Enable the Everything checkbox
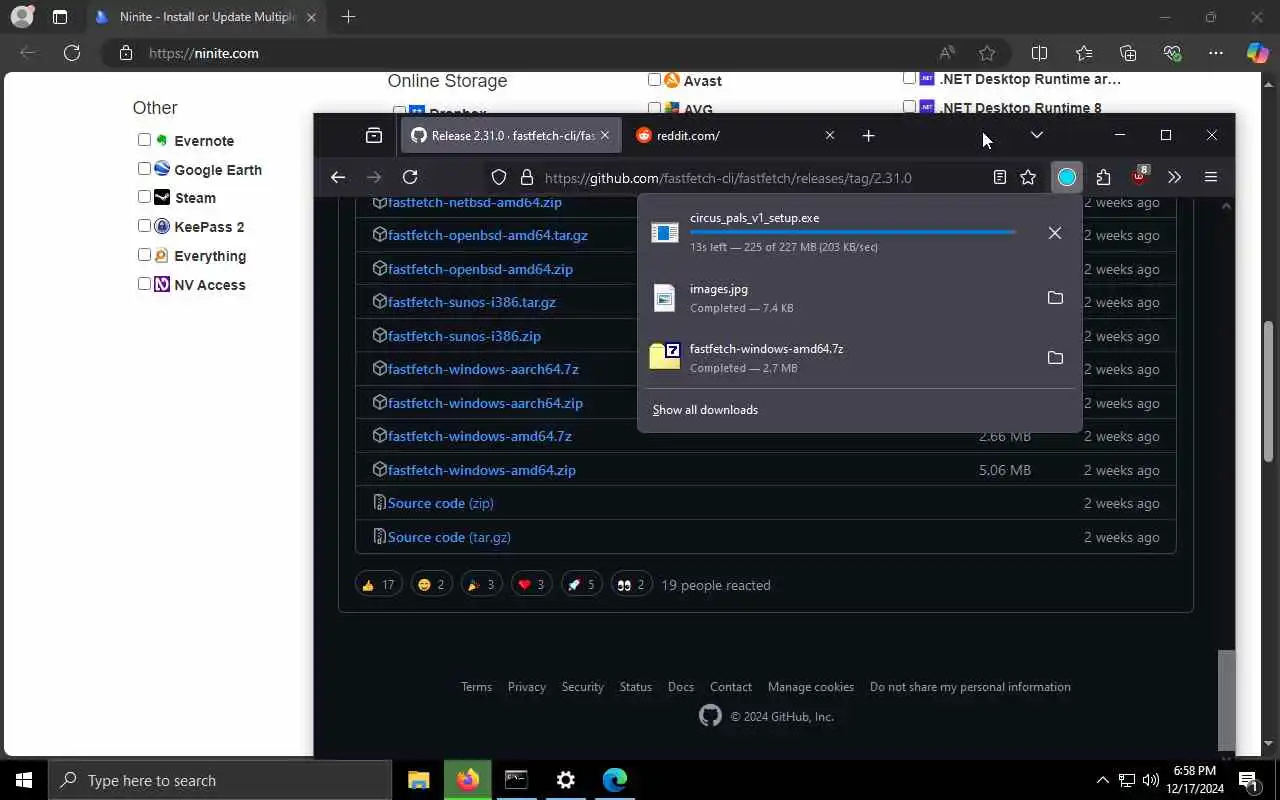Screen dimensions: 1280x800 click(144, 255)
